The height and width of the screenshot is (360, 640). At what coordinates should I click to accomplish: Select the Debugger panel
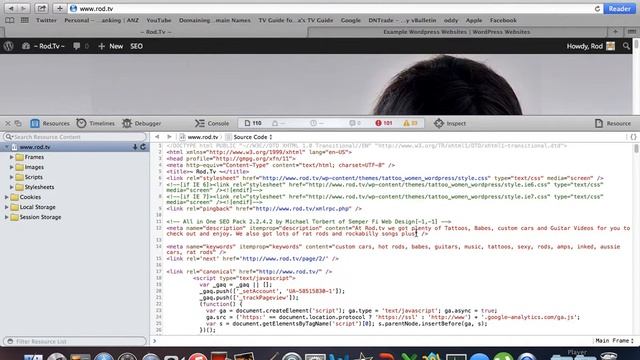point(142,123)
